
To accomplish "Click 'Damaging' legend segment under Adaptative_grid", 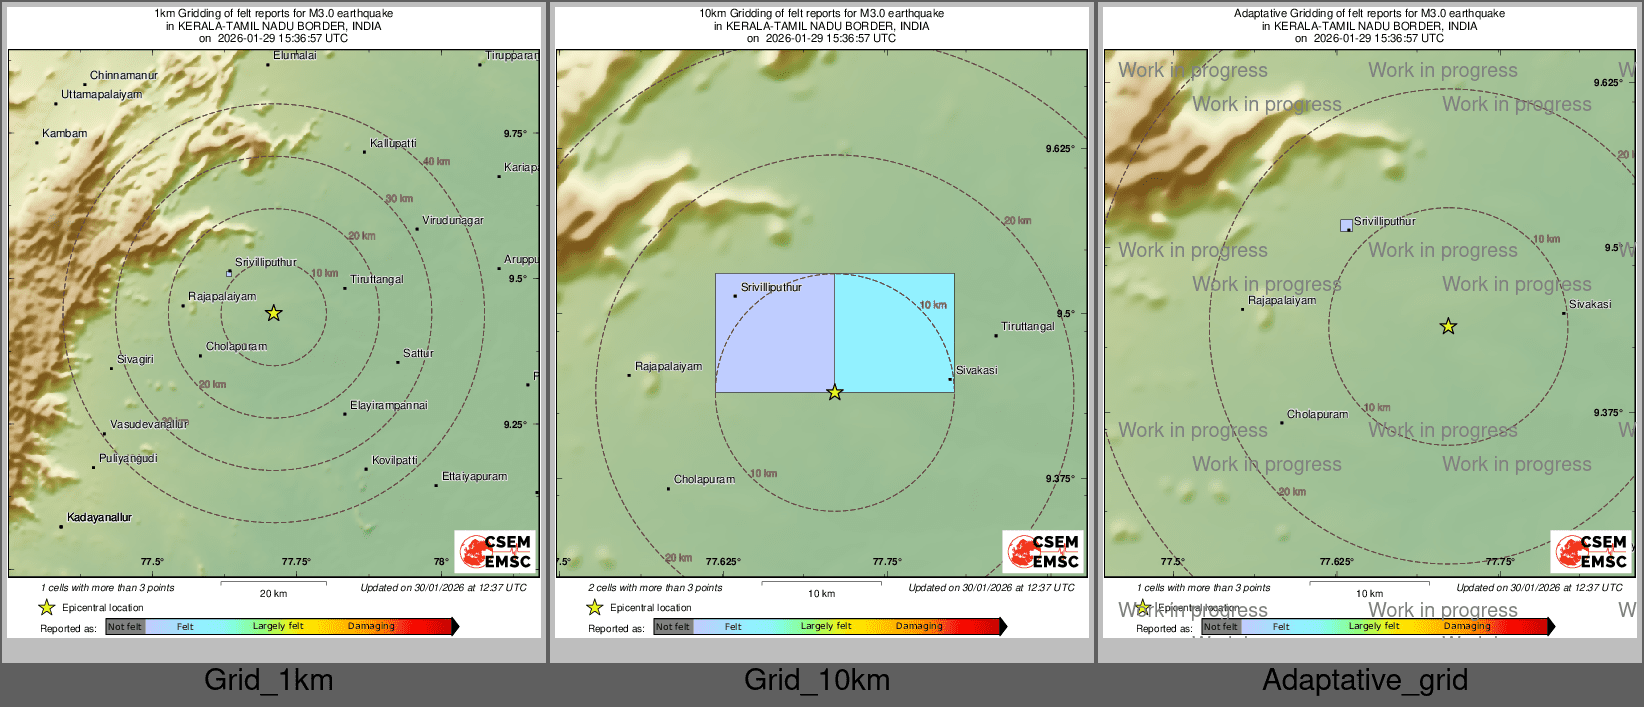I will (1468, 626).
